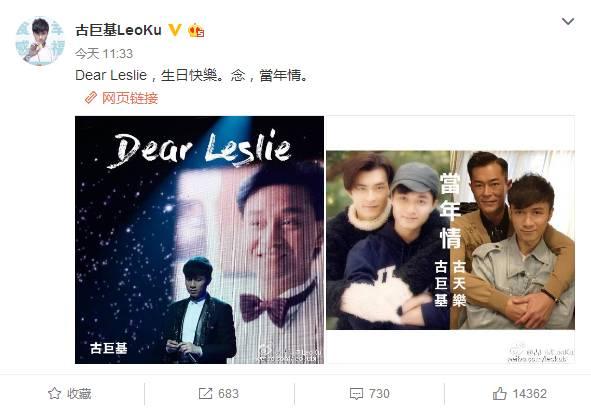The image size is (591, 410).
Task: Open the 网页链接 web link
Action: [x=130, y=98]
